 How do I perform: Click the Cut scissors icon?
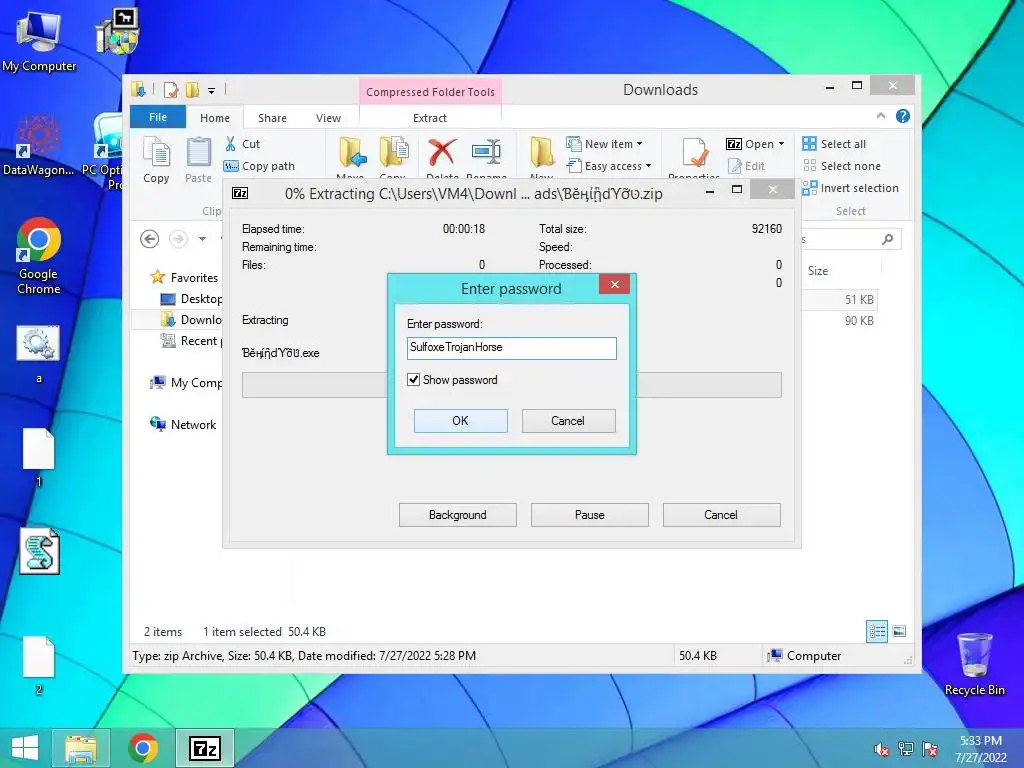click(x=231, y=144)
